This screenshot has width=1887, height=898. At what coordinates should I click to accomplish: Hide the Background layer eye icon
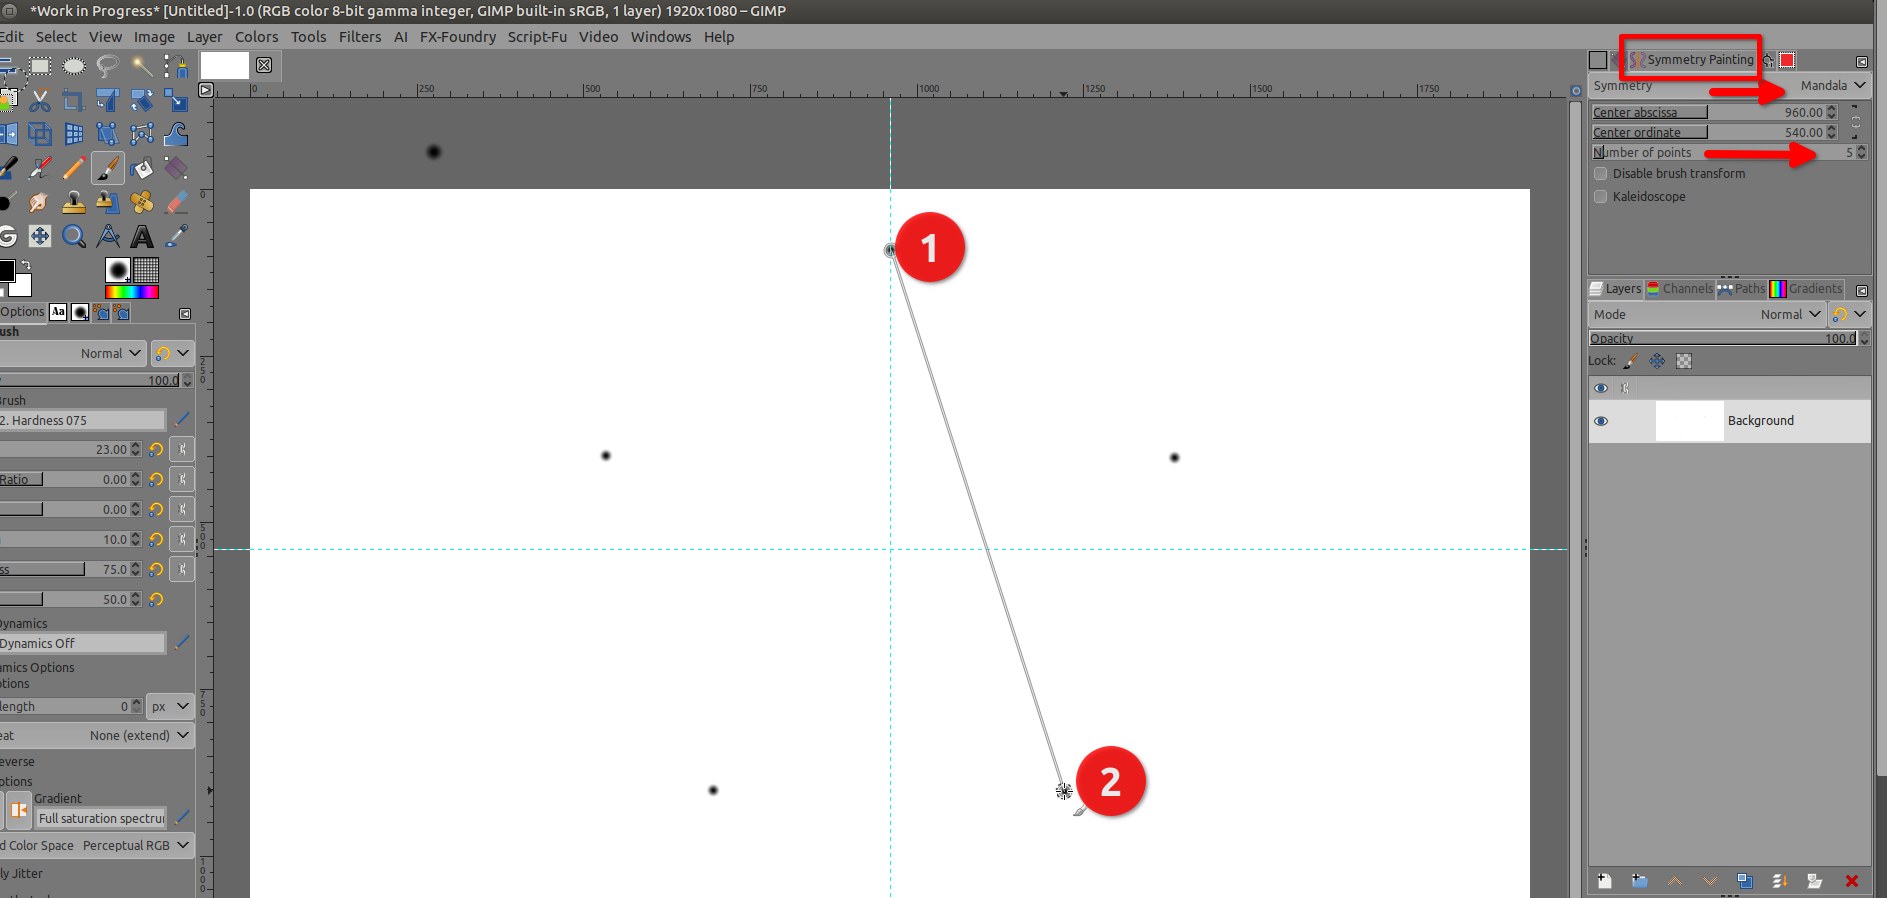click(1601, 421)
